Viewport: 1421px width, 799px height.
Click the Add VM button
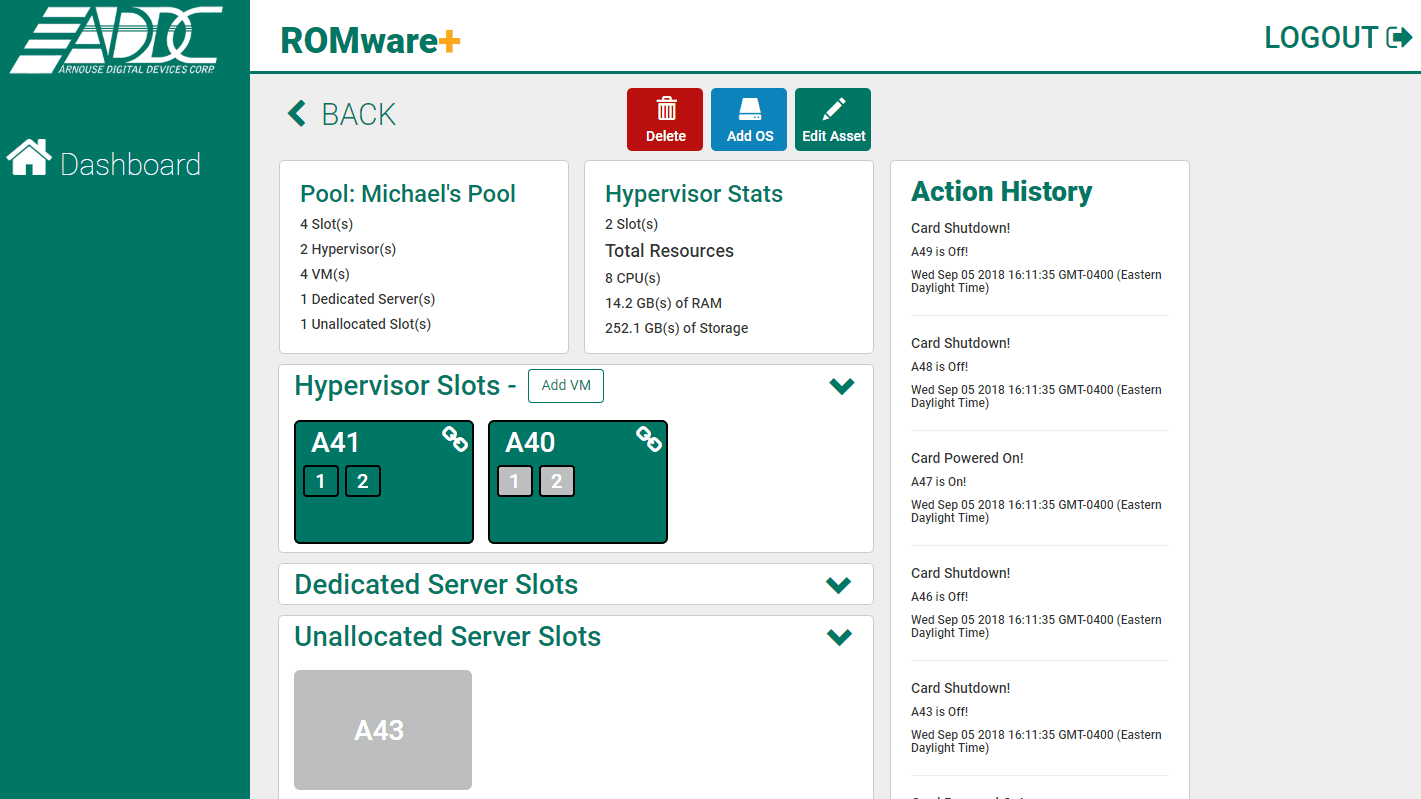tap(566, 386)
